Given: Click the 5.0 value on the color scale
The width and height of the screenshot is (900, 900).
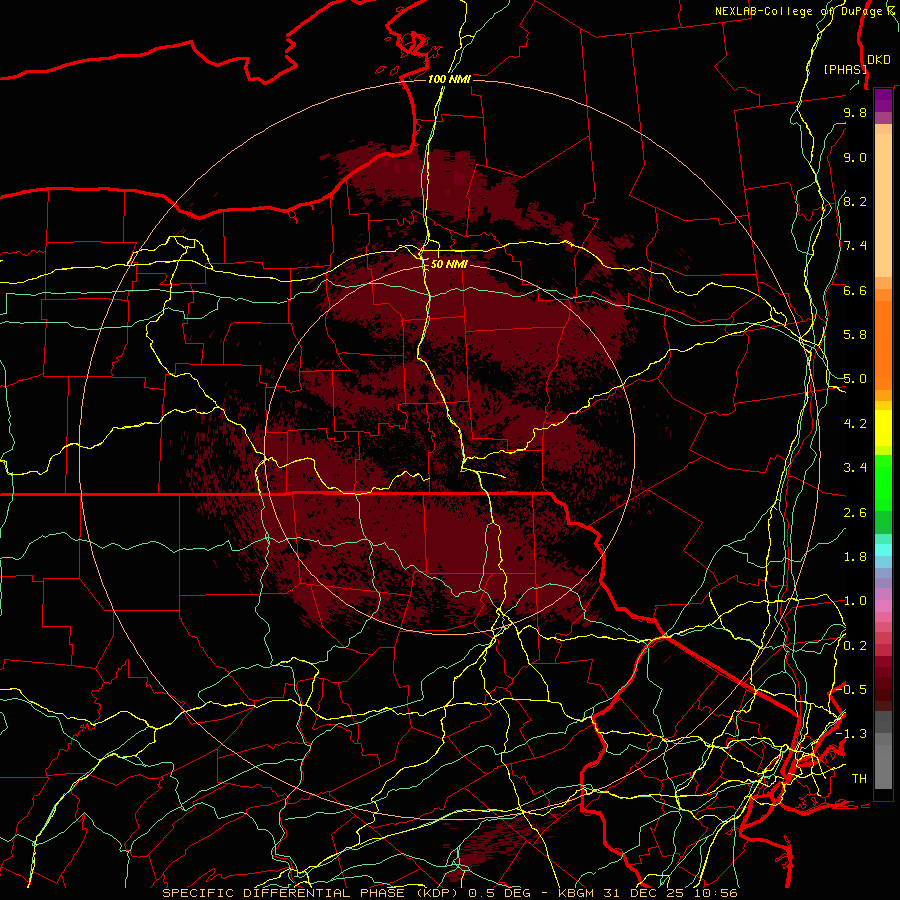Looking at the screenshot, I should pos(855,379).
